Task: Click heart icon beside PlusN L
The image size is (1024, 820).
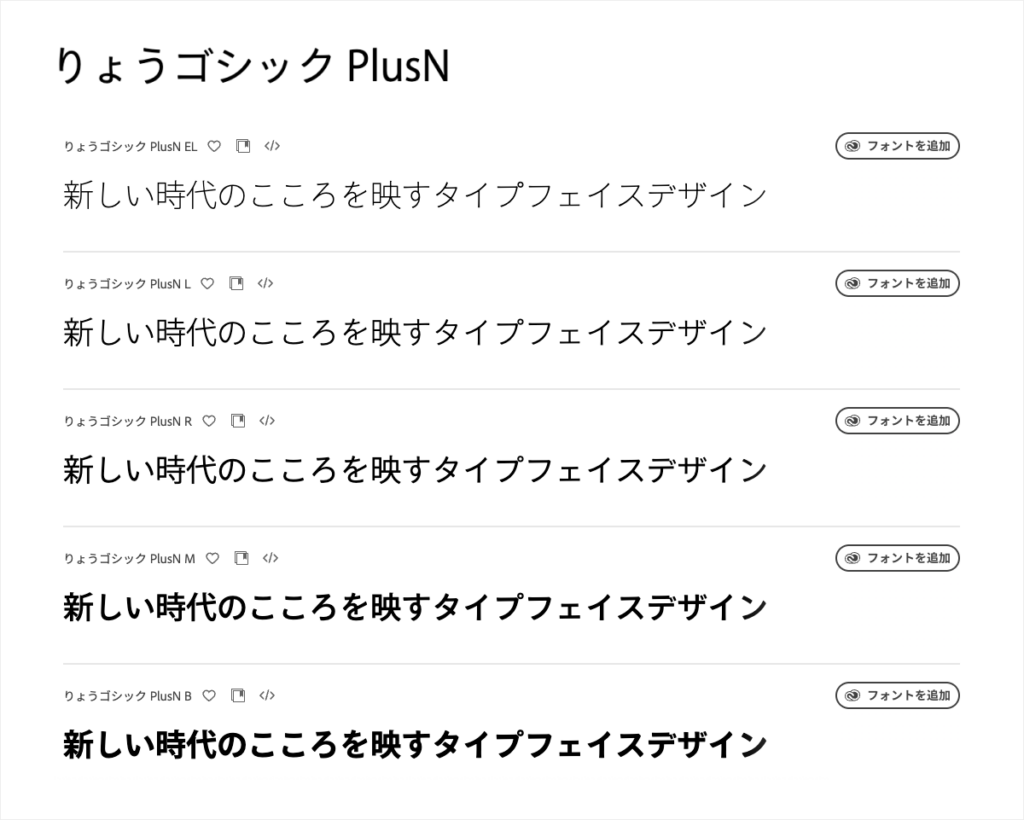Action: click(207, 283)
